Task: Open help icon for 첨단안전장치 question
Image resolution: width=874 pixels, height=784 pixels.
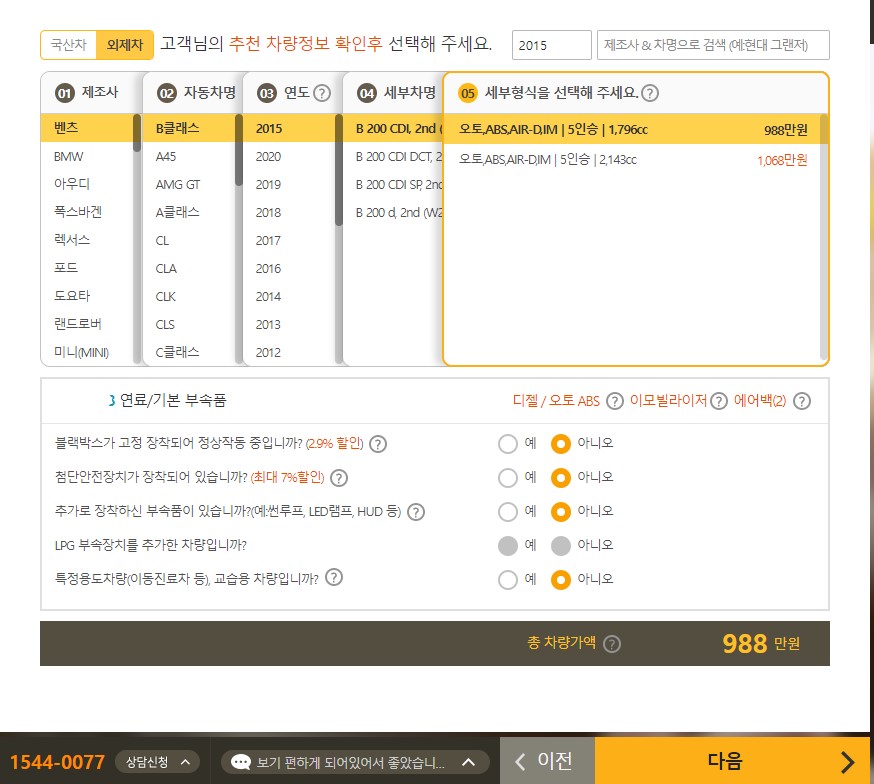Action: (x=339, y=478)
